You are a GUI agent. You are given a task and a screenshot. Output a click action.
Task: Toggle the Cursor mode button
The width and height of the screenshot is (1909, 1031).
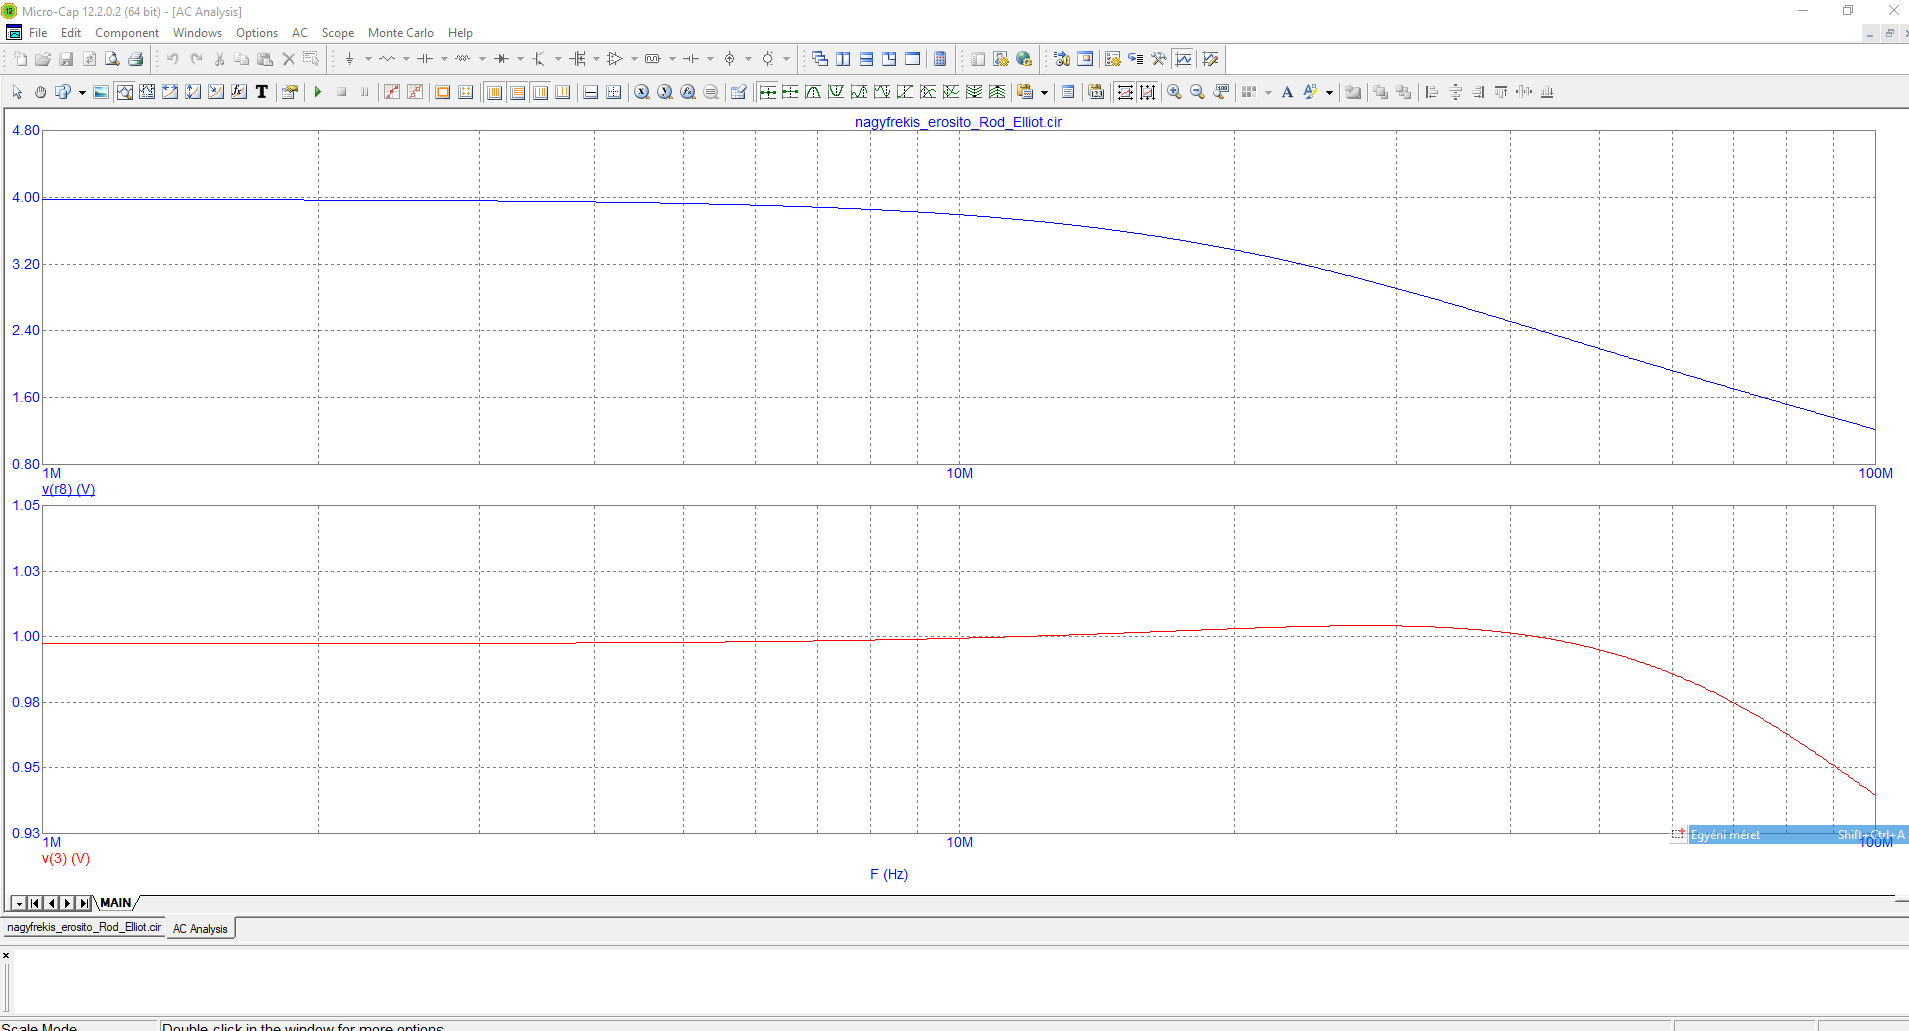tap(147, 92)
